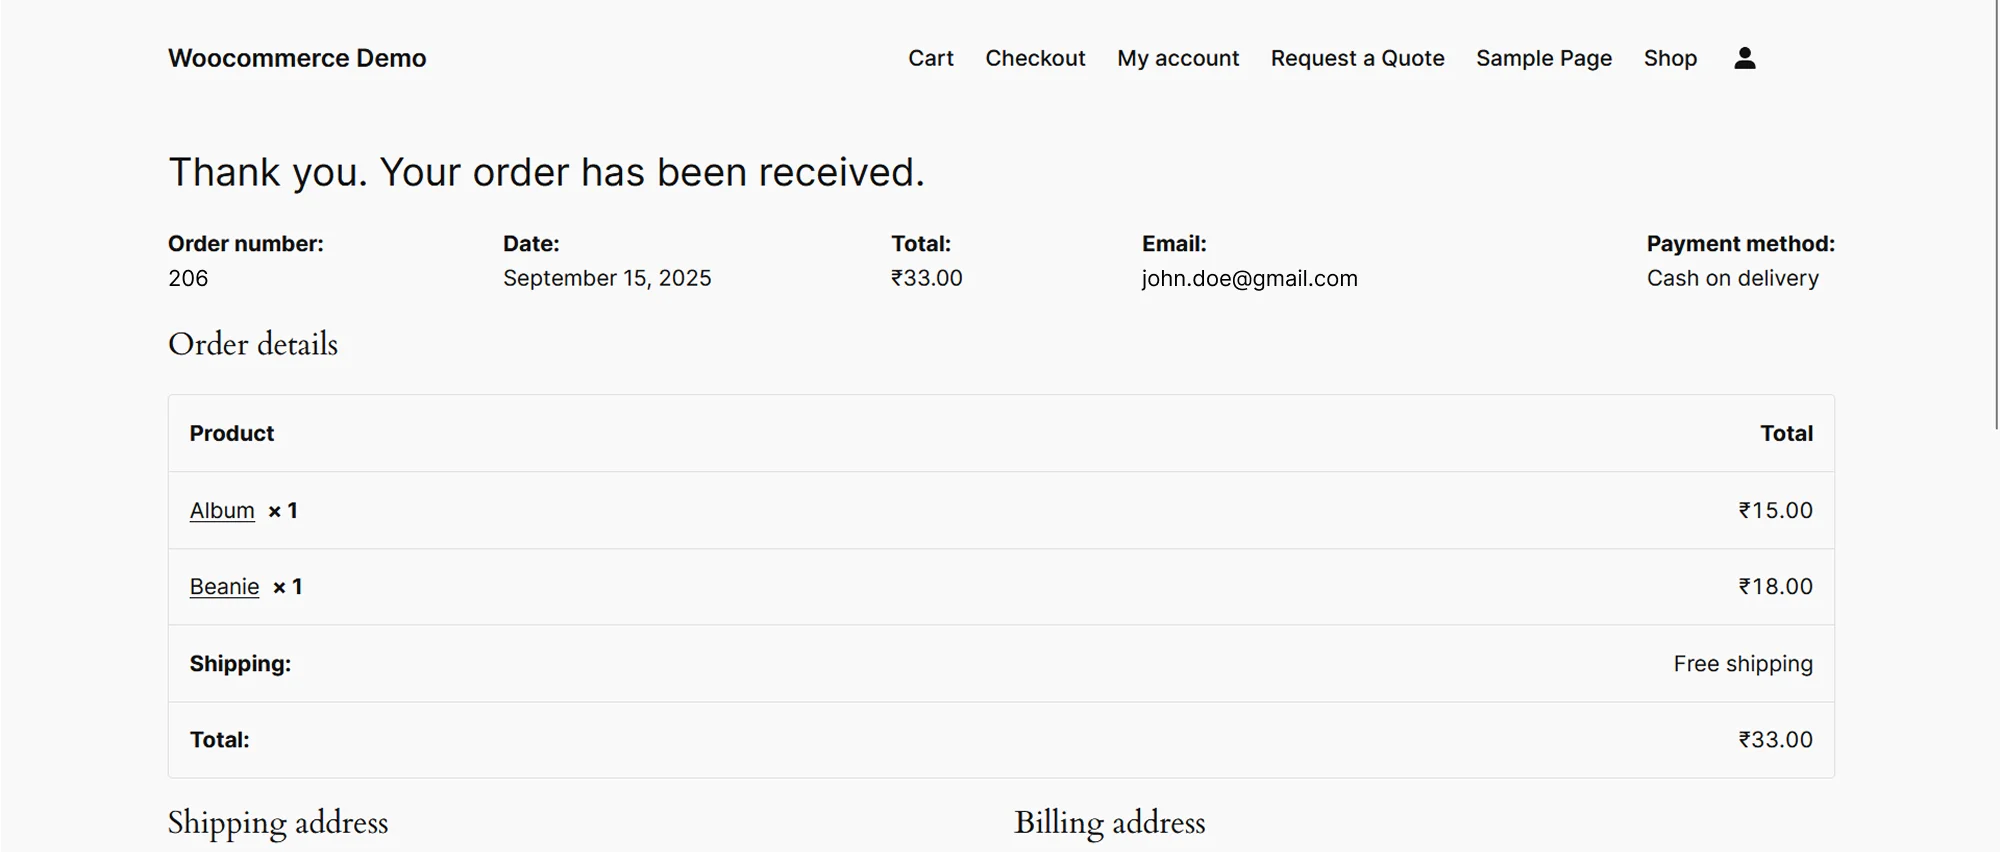The width and height of the screenshot is (2000, 852).
Task: Click the Woocommerce Demo site title
Action: click(297, 58)
